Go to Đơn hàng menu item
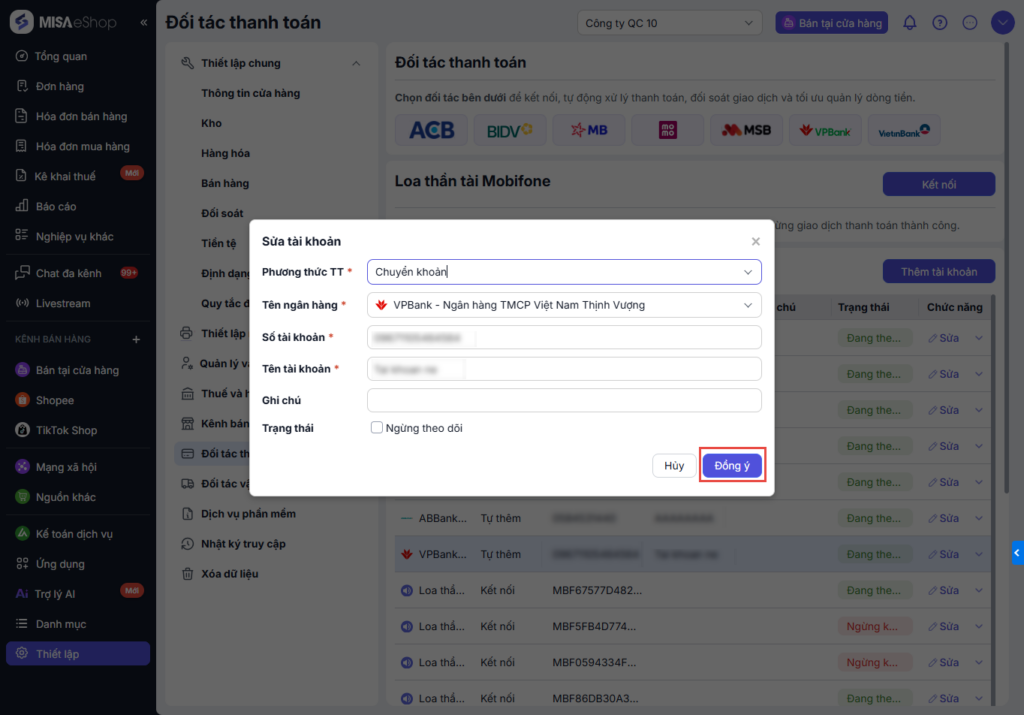Screen dimensions: 1024x715 tap(59, 86)
